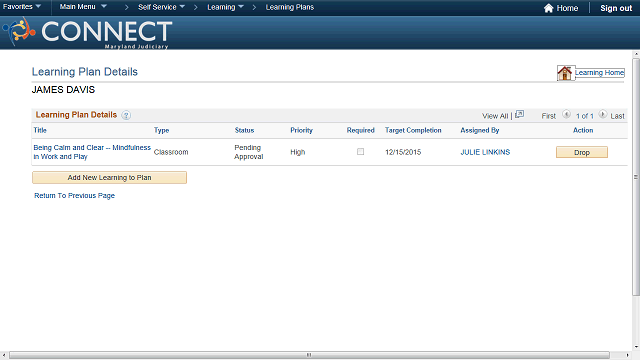Click the Action column header
The image size is (640, 360).
(583, 130)
